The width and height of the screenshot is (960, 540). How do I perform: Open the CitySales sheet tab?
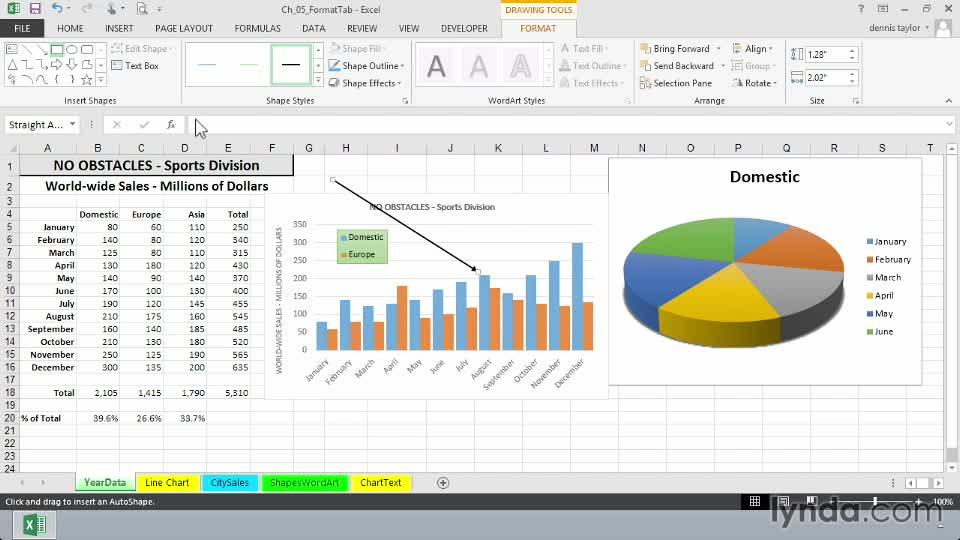230,482
